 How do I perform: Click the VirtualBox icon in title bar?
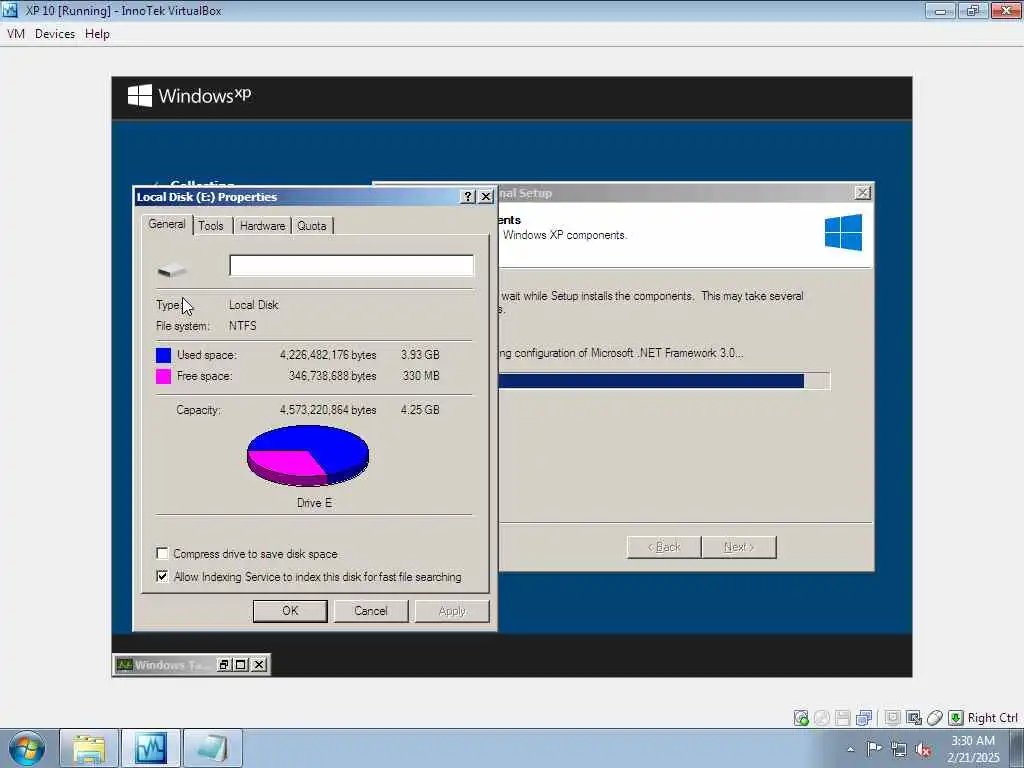pos(10,10)
